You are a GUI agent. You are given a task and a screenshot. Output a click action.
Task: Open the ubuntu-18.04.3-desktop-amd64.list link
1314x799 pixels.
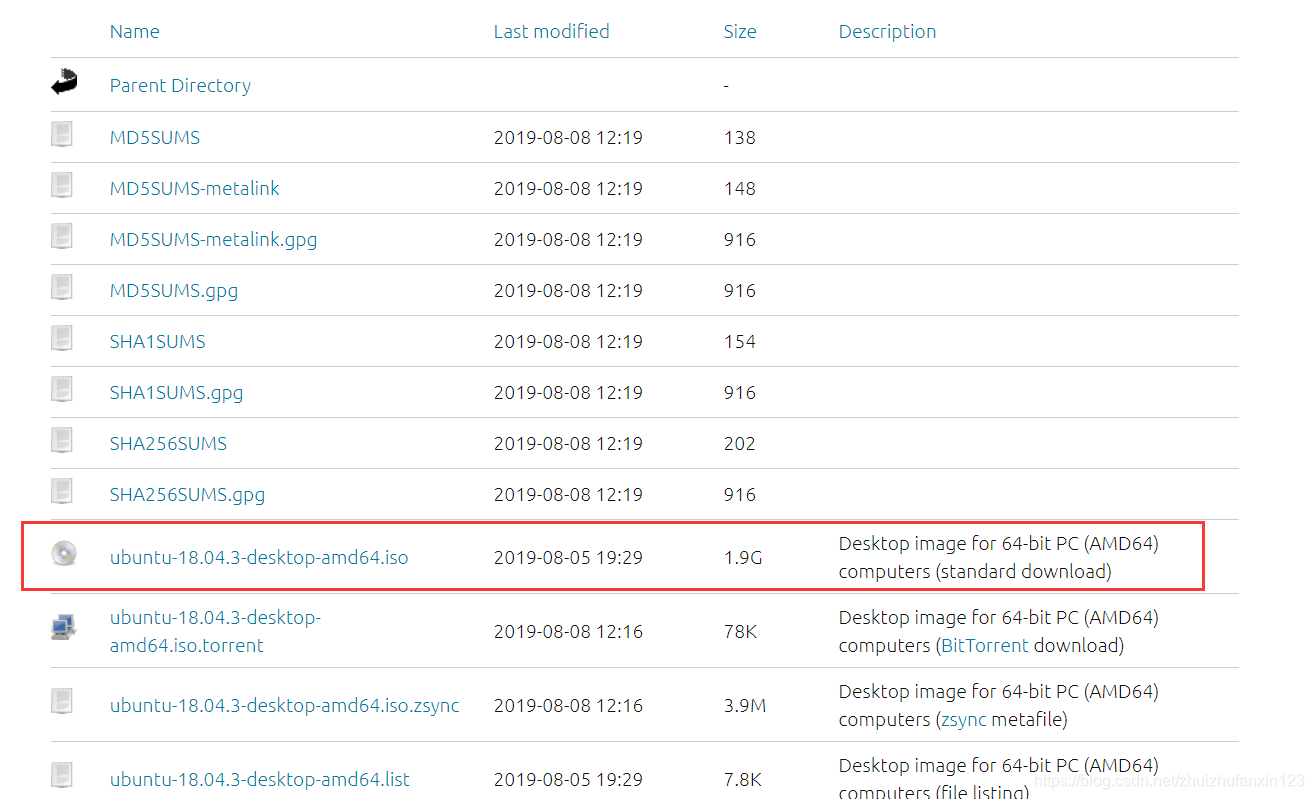(x=260, y=780)
